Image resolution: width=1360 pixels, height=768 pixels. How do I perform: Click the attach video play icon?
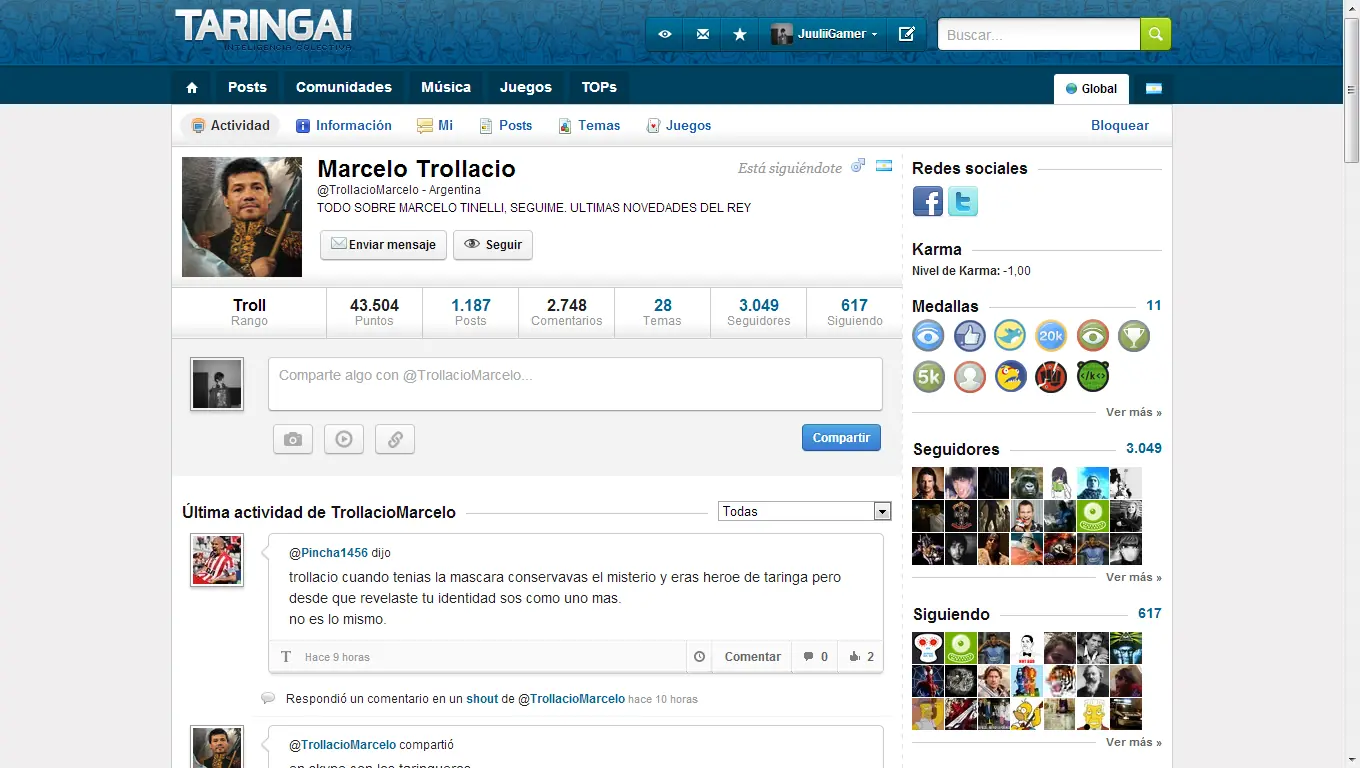pyautogui.click(x=344, y=439)
